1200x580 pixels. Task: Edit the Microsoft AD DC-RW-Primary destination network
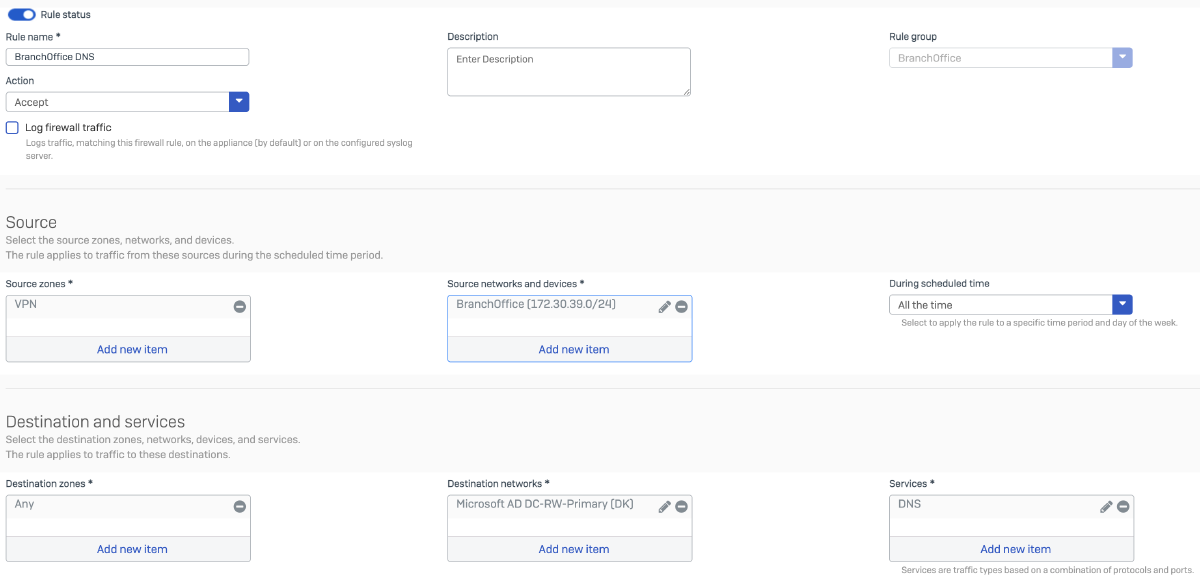(x=664, y=506)
